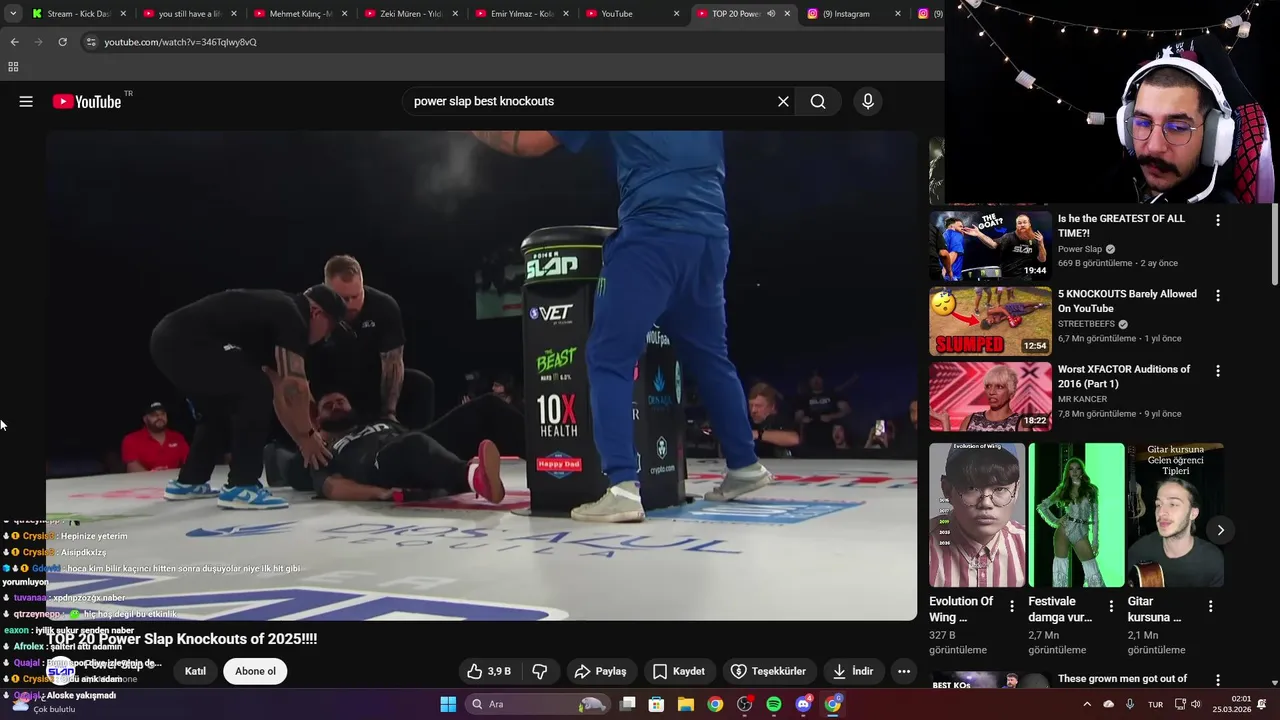Open Windows Start menu

click(x=448, y=704)
